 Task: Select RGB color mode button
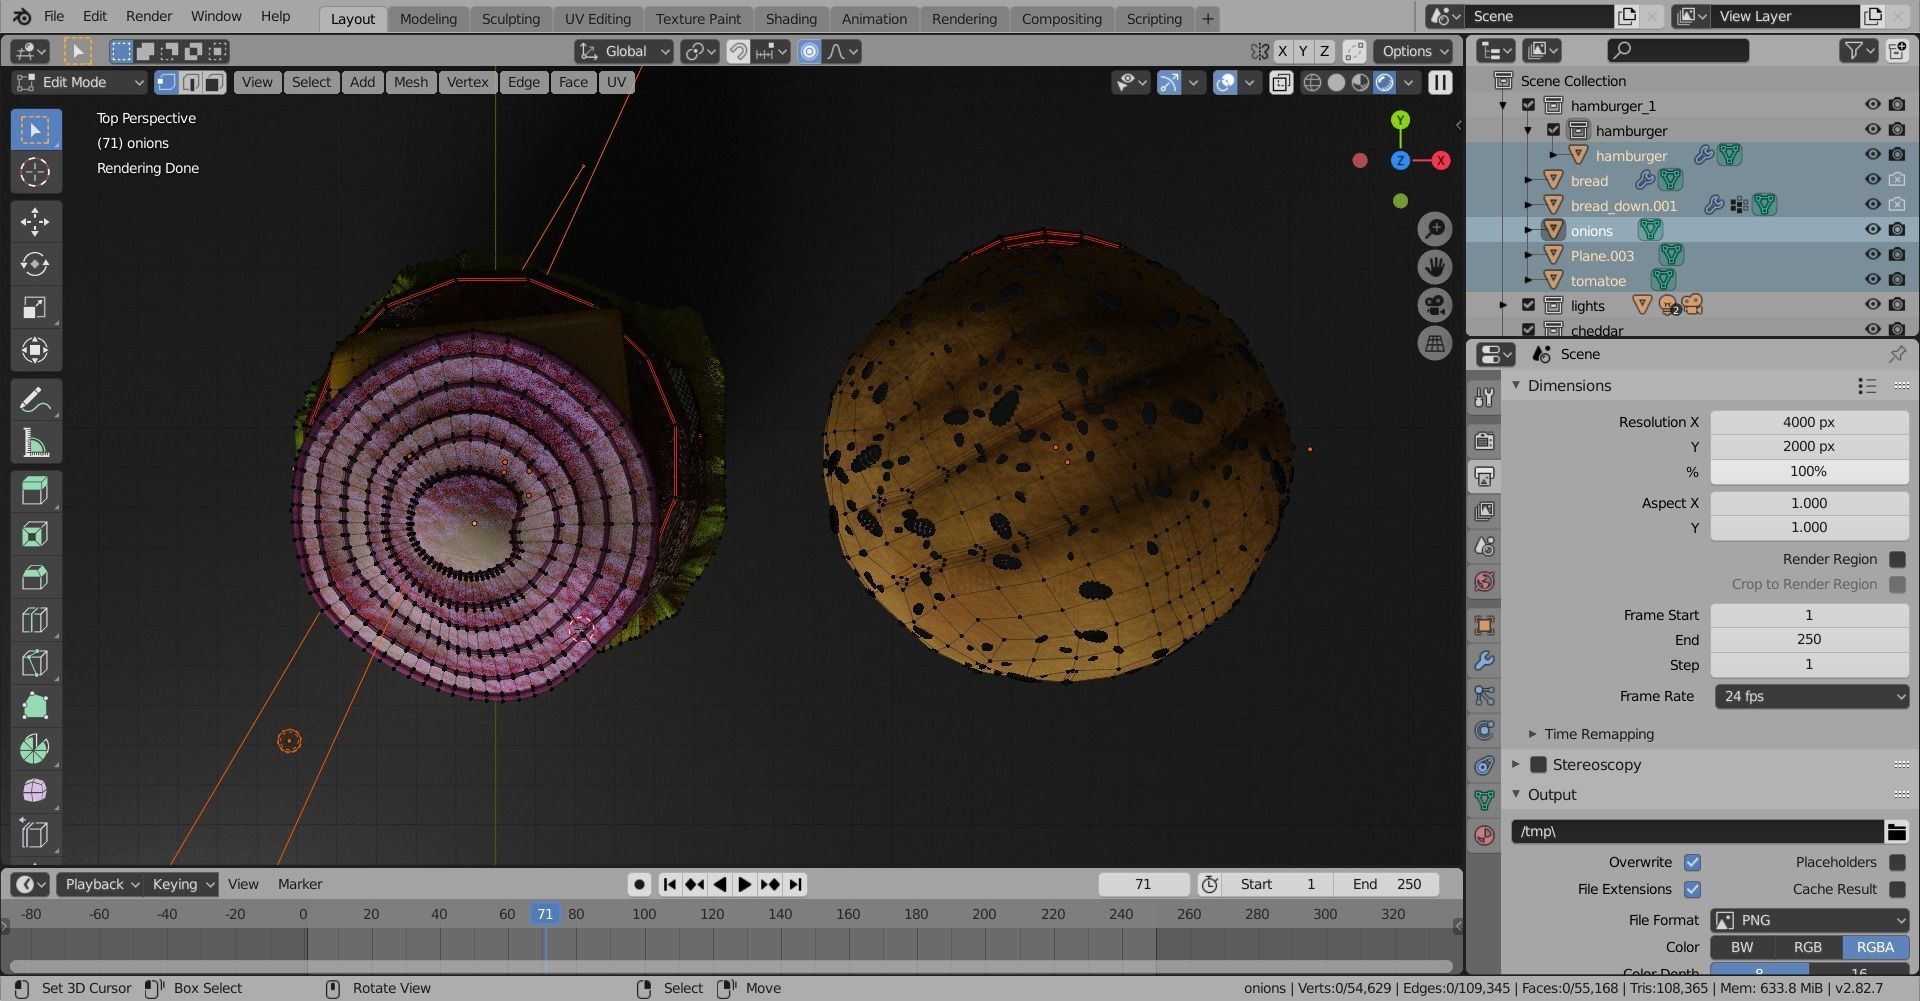(1807, 947)
